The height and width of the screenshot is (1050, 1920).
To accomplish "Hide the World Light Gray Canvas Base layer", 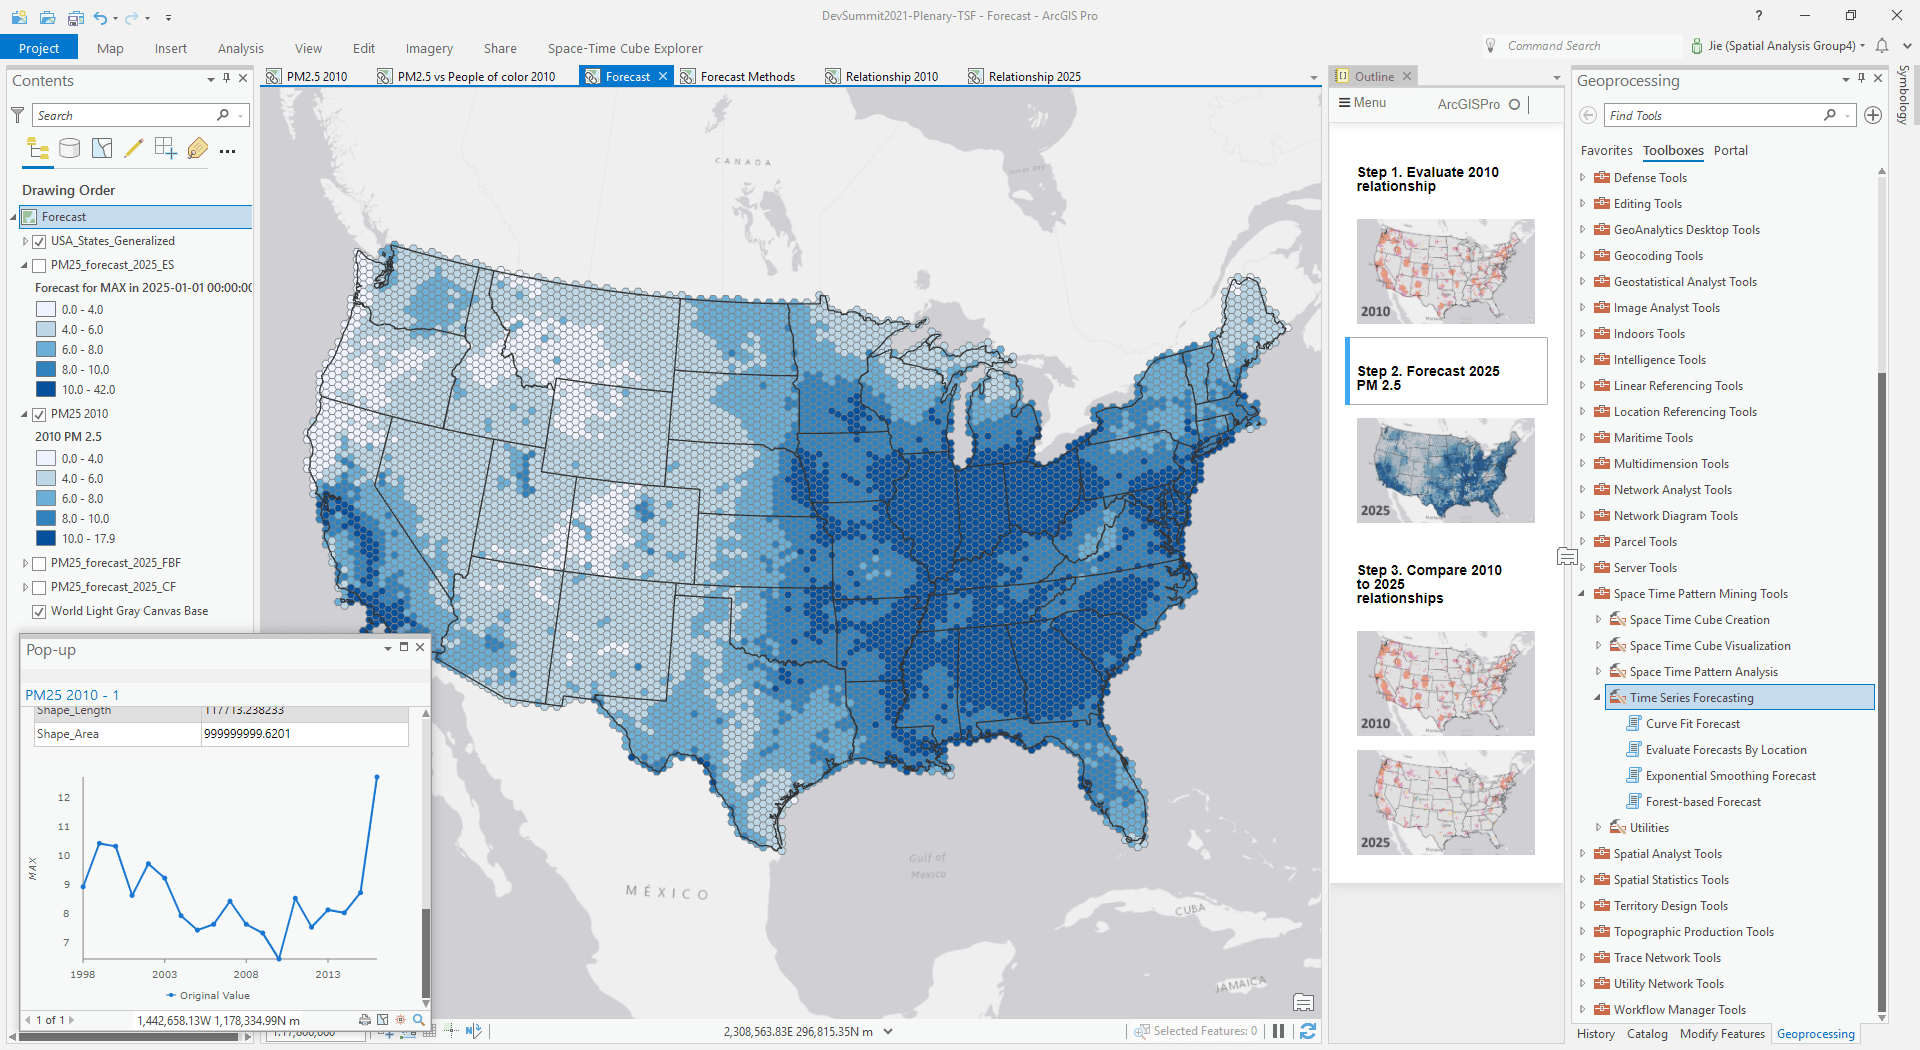I will point(39,611).
